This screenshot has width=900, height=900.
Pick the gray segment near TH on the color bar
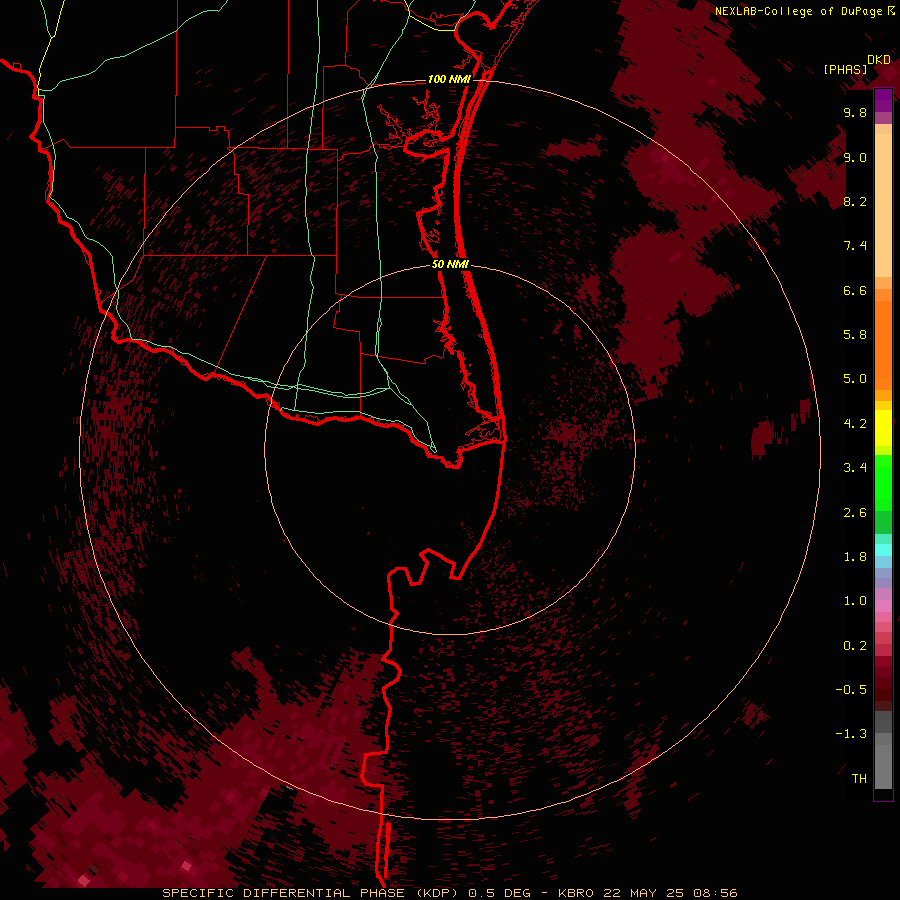pyautogui.click(x=883, y=766)
